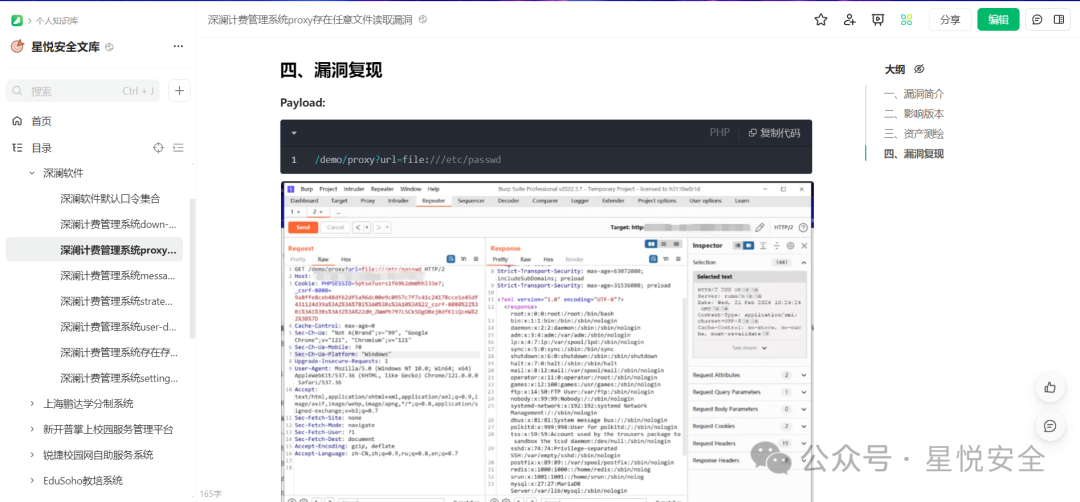Image resolution: width=1080 pixels, height=502 pixels.
Task: Open the add collaborator icon
Action: [849, 20]
